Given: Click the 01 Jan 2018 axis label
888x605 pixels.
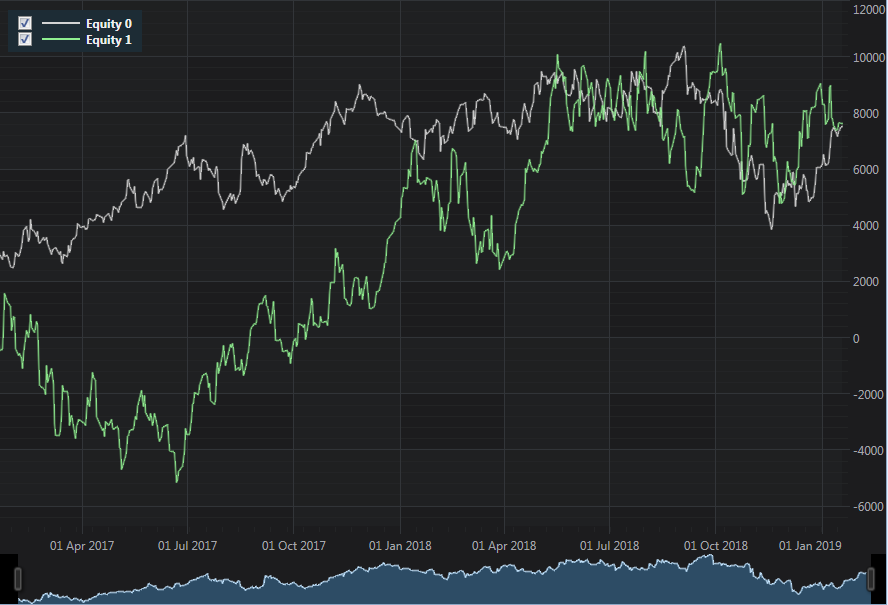Looking at the screenshot, I should [x=400, y=546].
